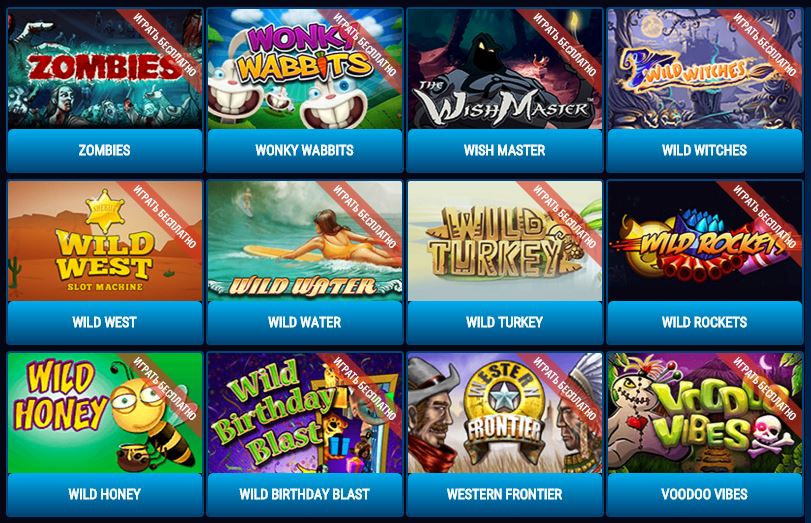
Task: Click the VOODOO VIBES title button
Action: [x=704, y=494]
